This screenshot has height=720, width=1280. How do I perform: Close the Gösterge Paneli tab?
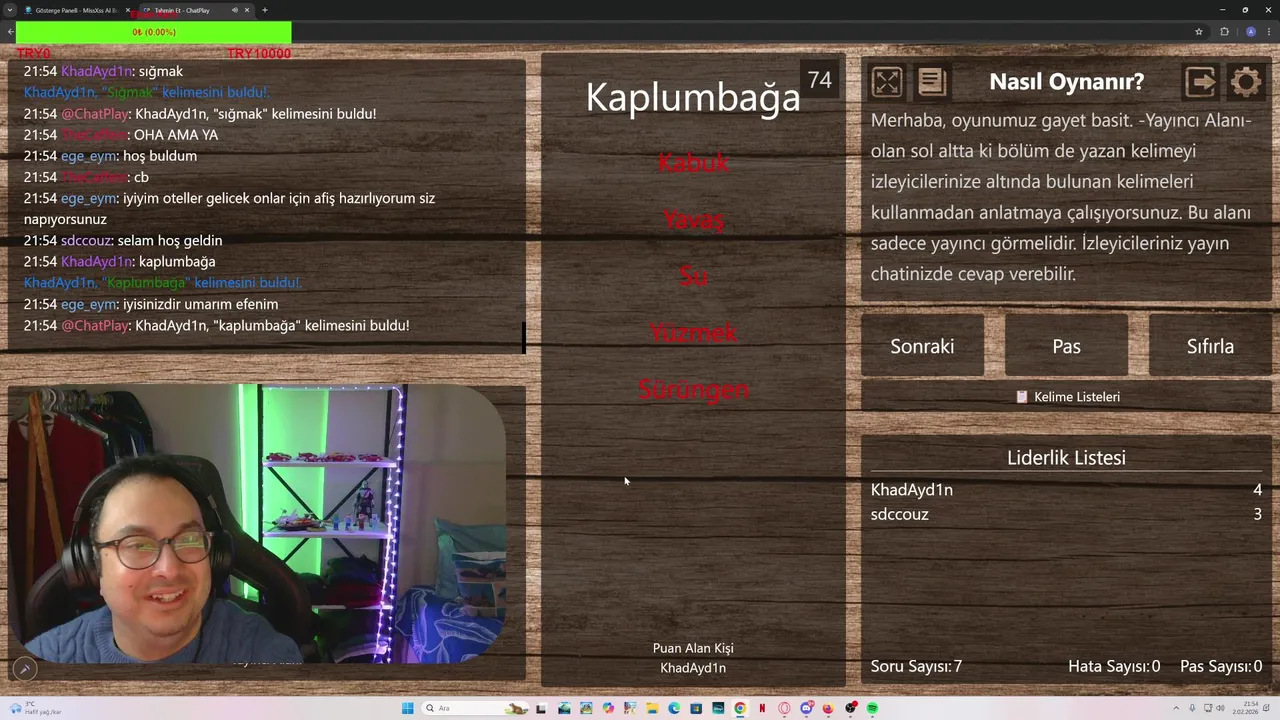click(128, 10)
